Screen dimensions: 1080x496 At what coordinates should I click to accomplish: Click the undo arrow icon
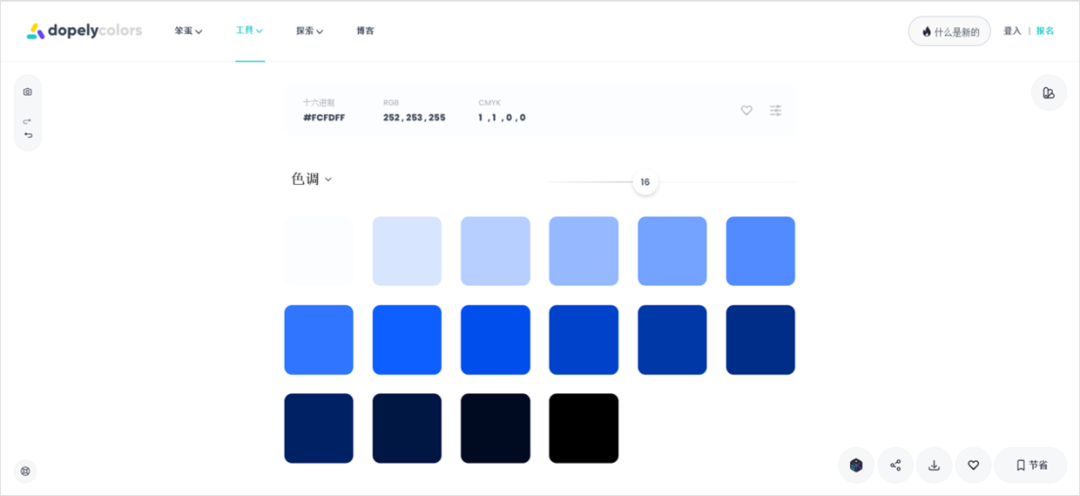pyautogui.click(x=28, y=135)
